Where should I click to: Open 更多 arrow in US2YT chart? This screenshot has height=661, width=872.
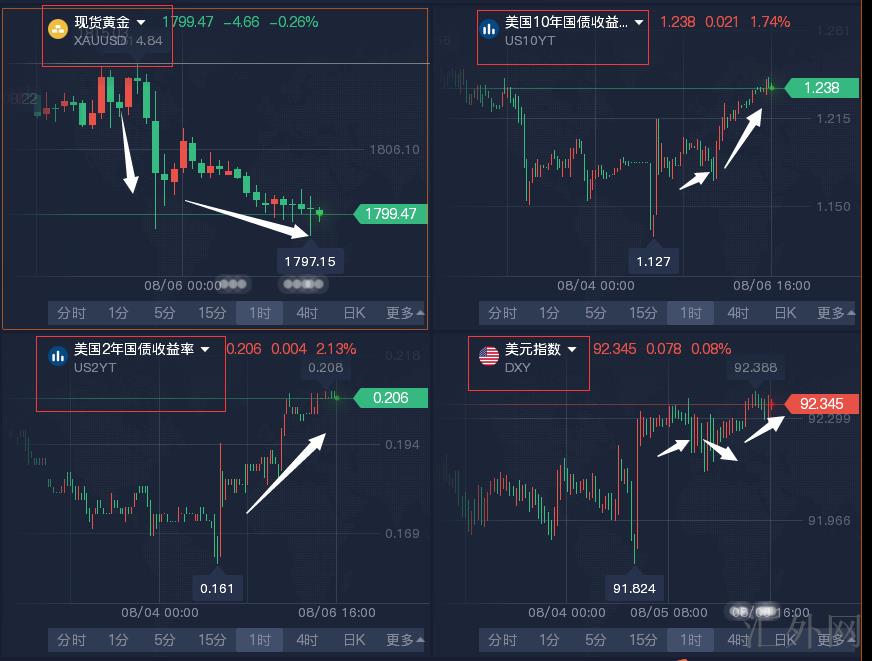pyautogui.click(x=420, y=640)
